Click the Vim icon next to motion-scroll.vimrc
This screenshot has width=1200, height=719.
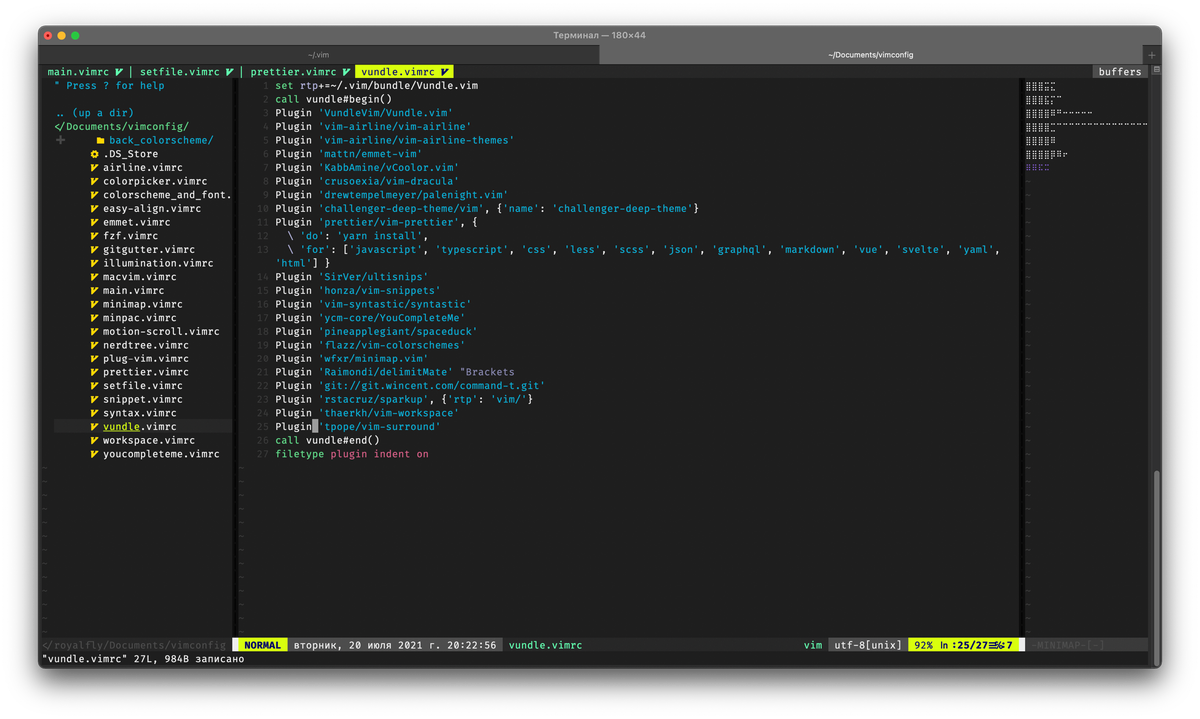(95, 331)
